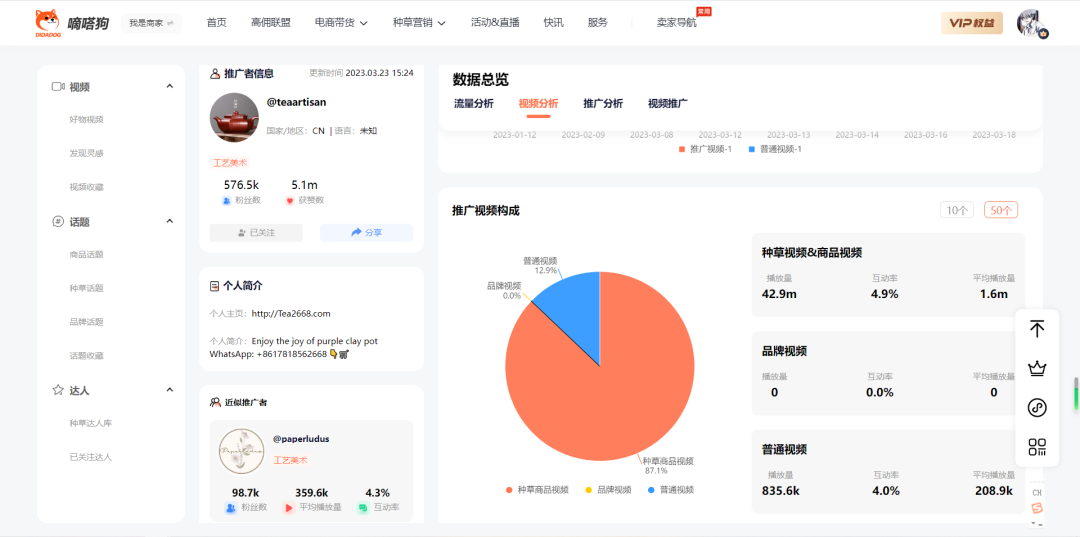1080x537 pixels.
Task: Select the 10个 count option
Action: [957, 211]
